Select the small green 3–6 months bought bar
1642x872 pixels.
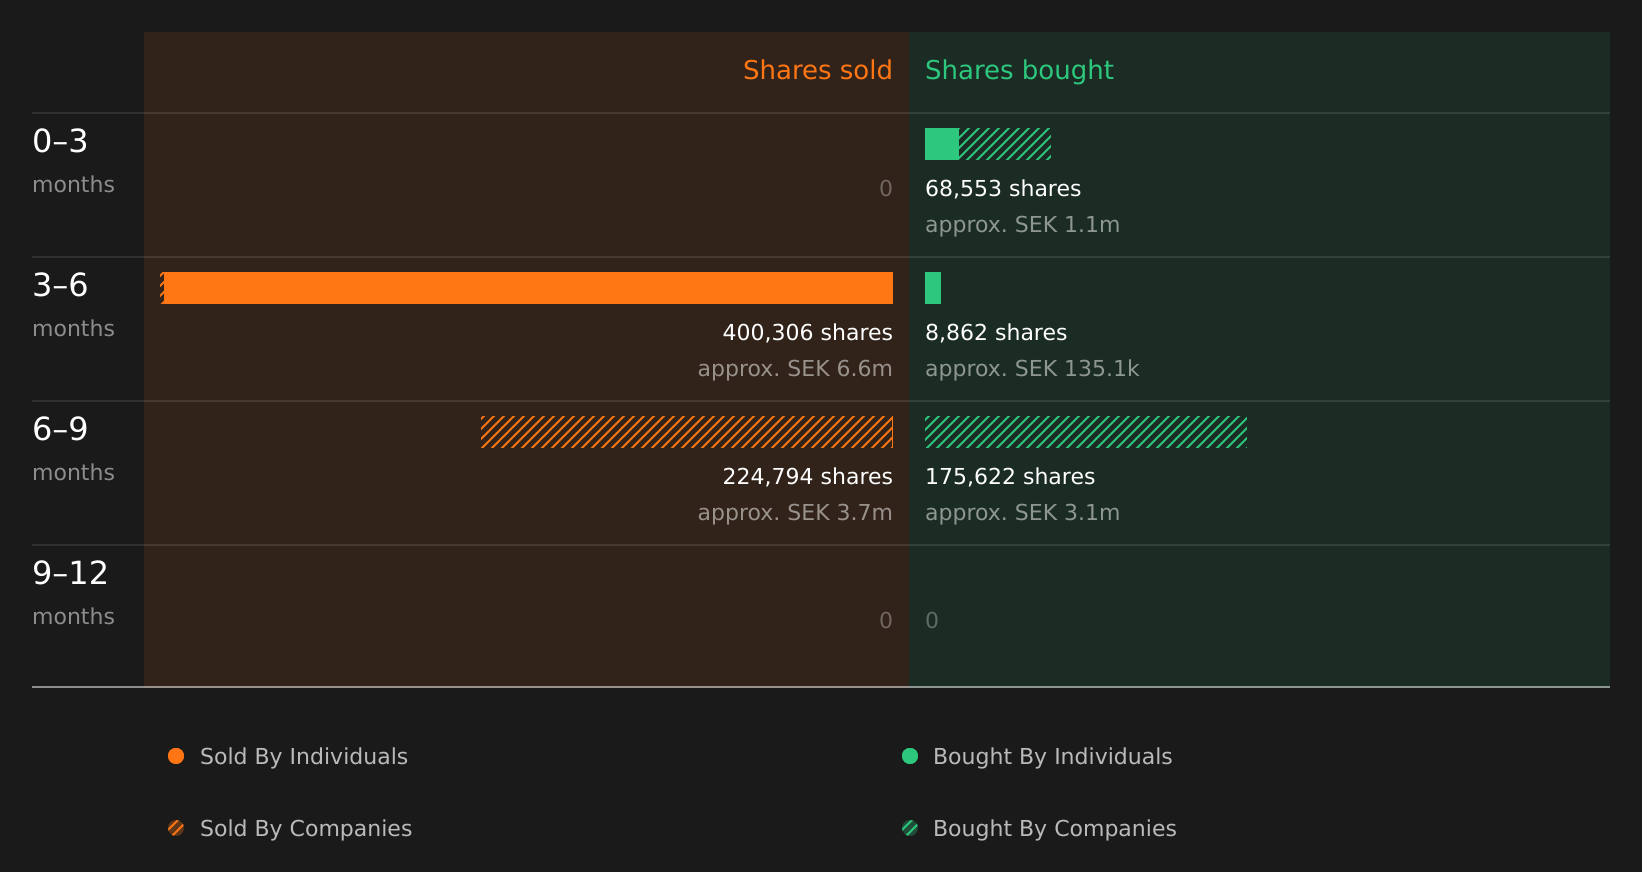point(933,288)
